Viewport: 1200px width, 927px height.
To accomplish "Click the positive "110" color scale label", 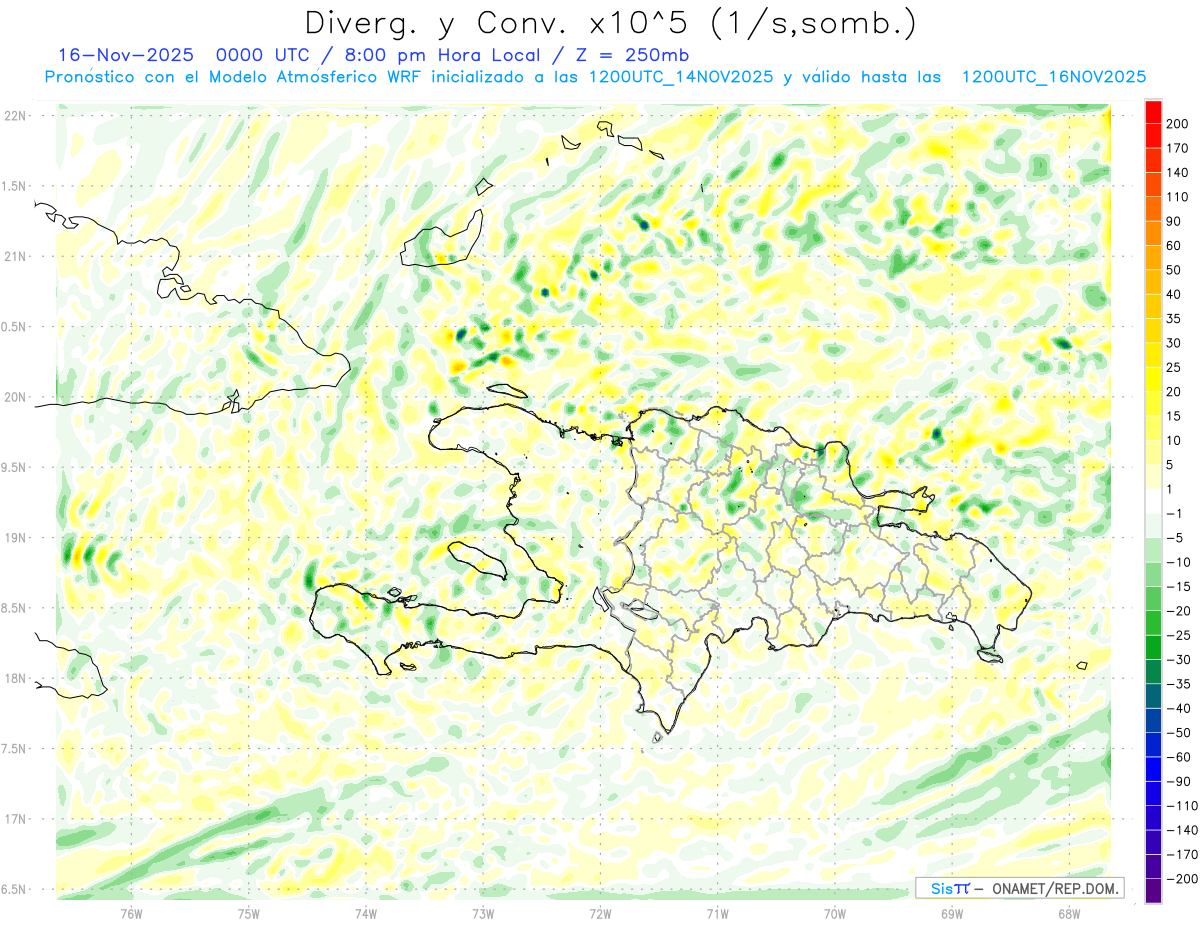I will tap(1179, 197).
